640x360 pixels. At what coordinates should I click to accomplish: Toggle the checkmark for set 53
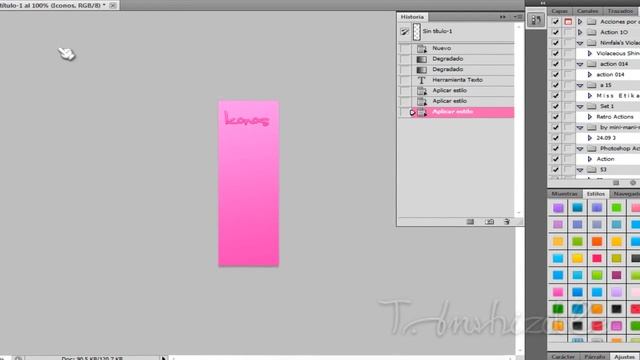555,169
